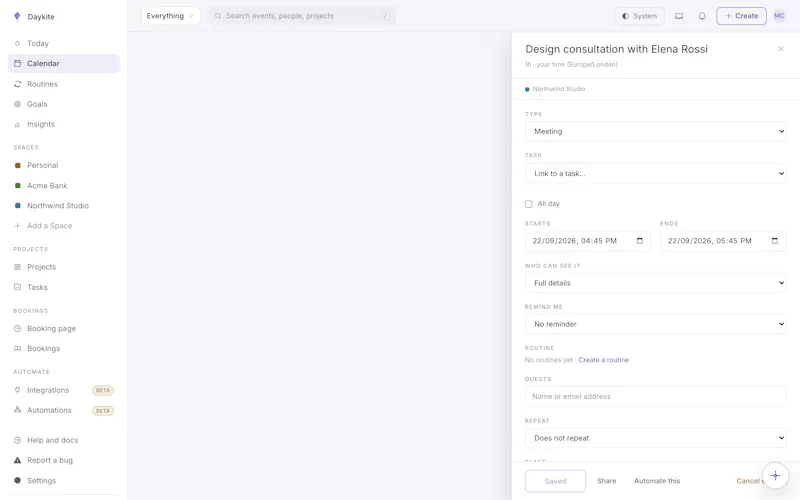Open the Bookings section

point(64,348)
